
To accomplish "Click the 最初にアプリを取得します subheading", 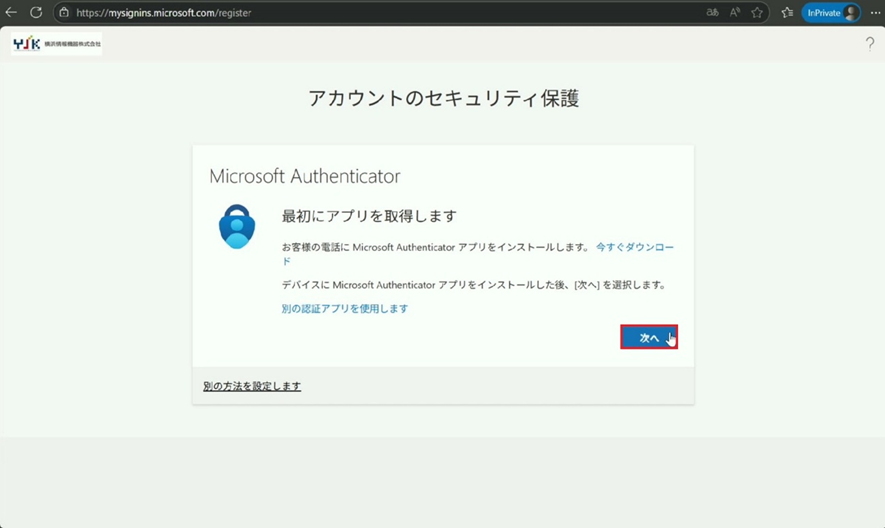I will click(369, 217).
